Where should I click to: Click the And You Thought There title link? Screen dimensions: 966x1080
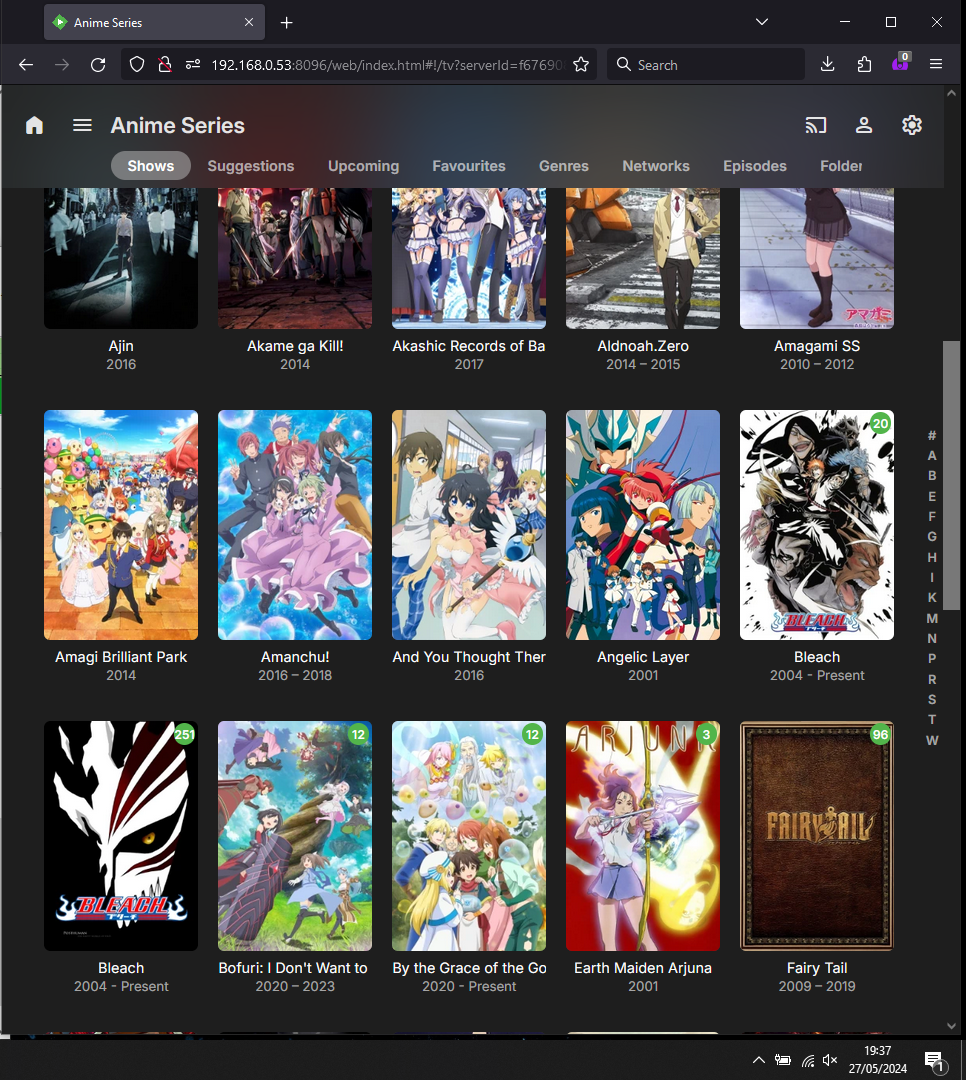(x=469, y=657)
